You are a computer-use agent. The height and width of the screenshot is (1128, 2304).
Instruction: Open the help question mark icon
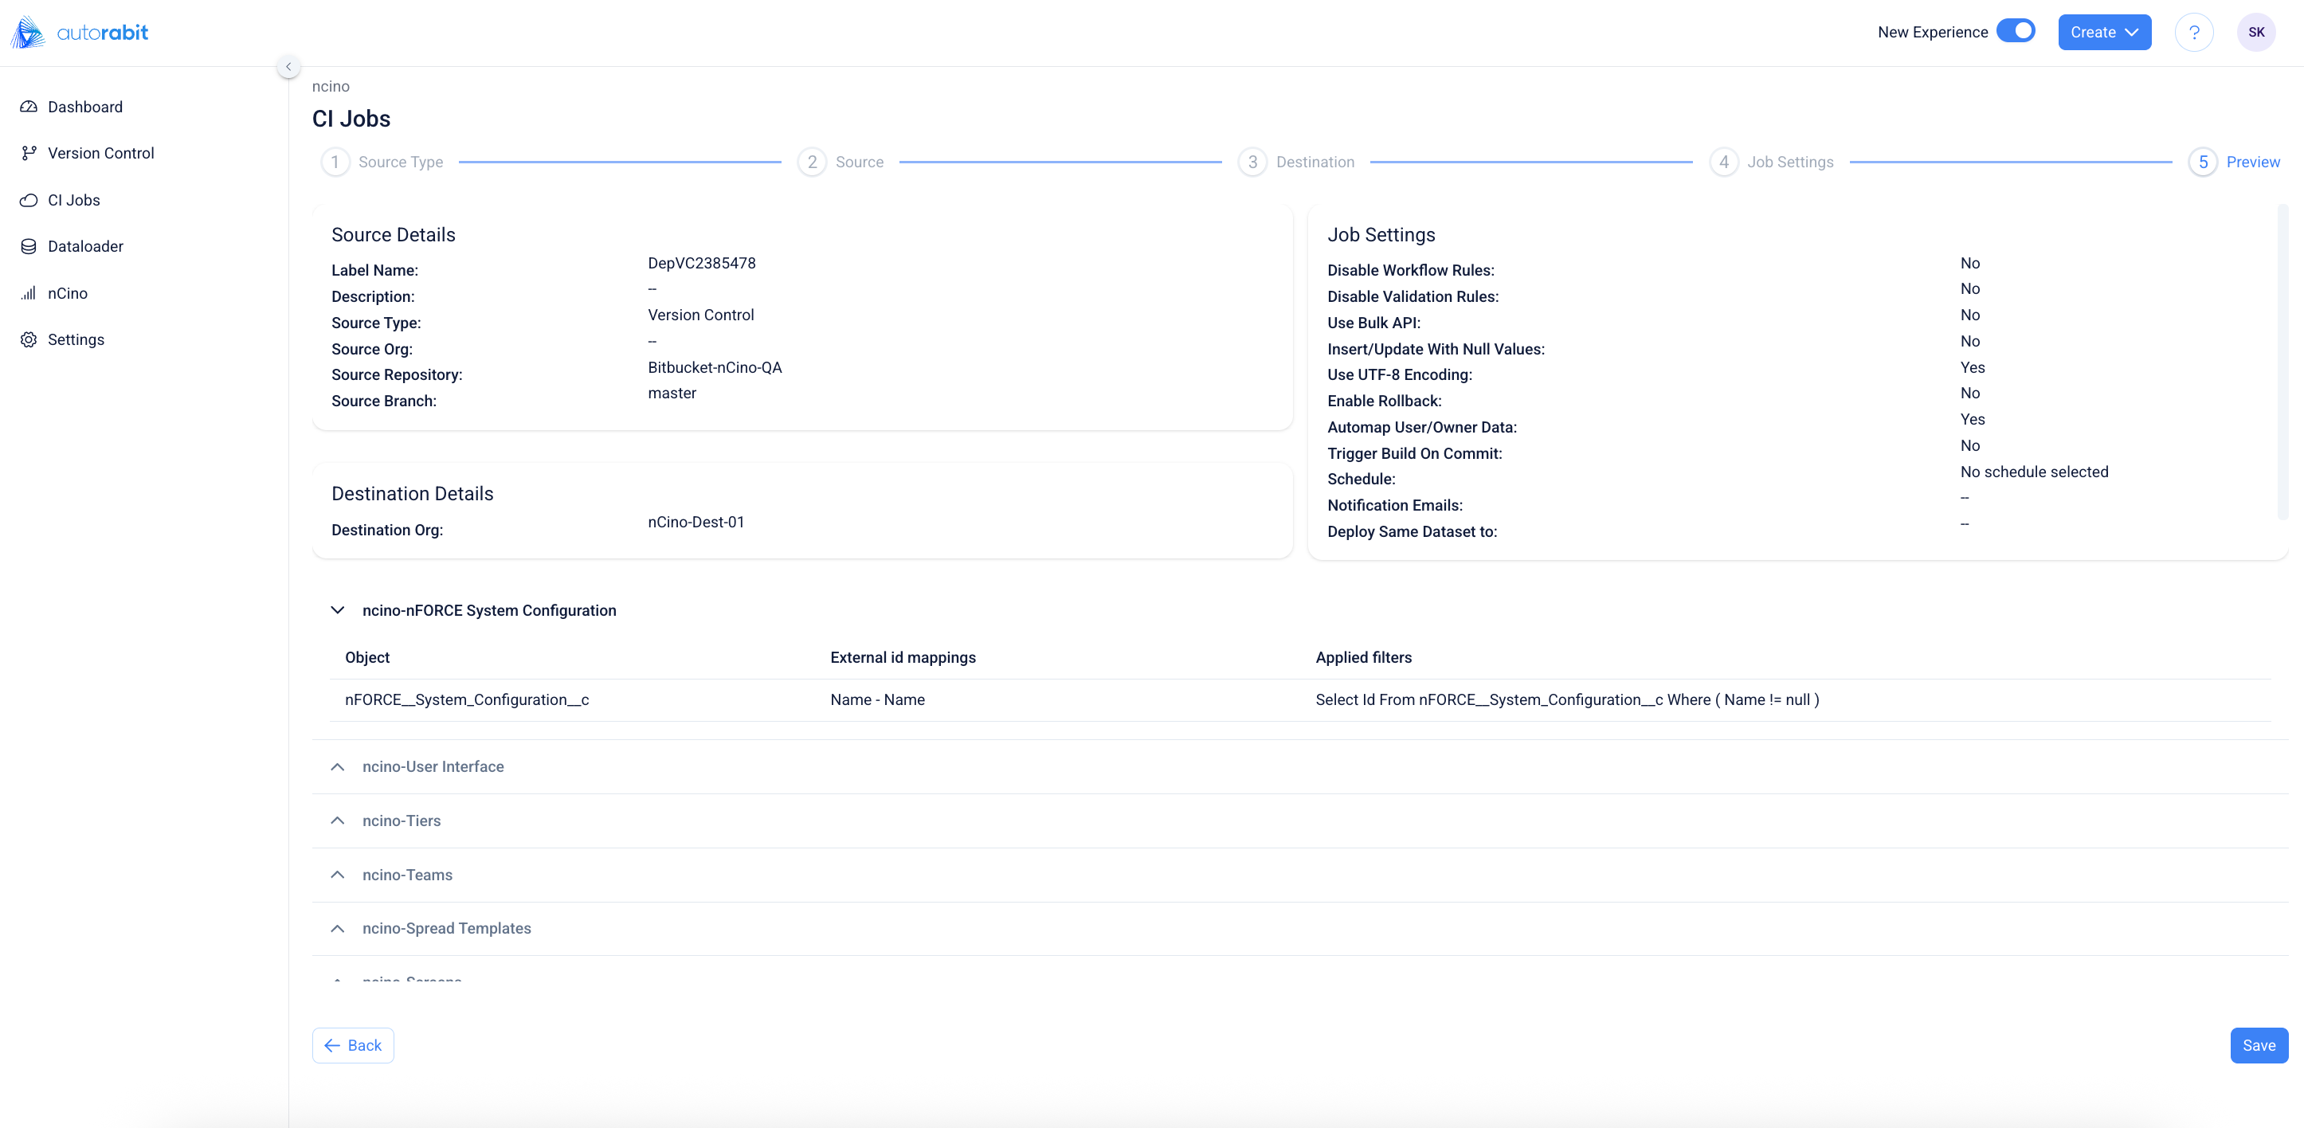pyautogui.click(x=2194, y=32)
